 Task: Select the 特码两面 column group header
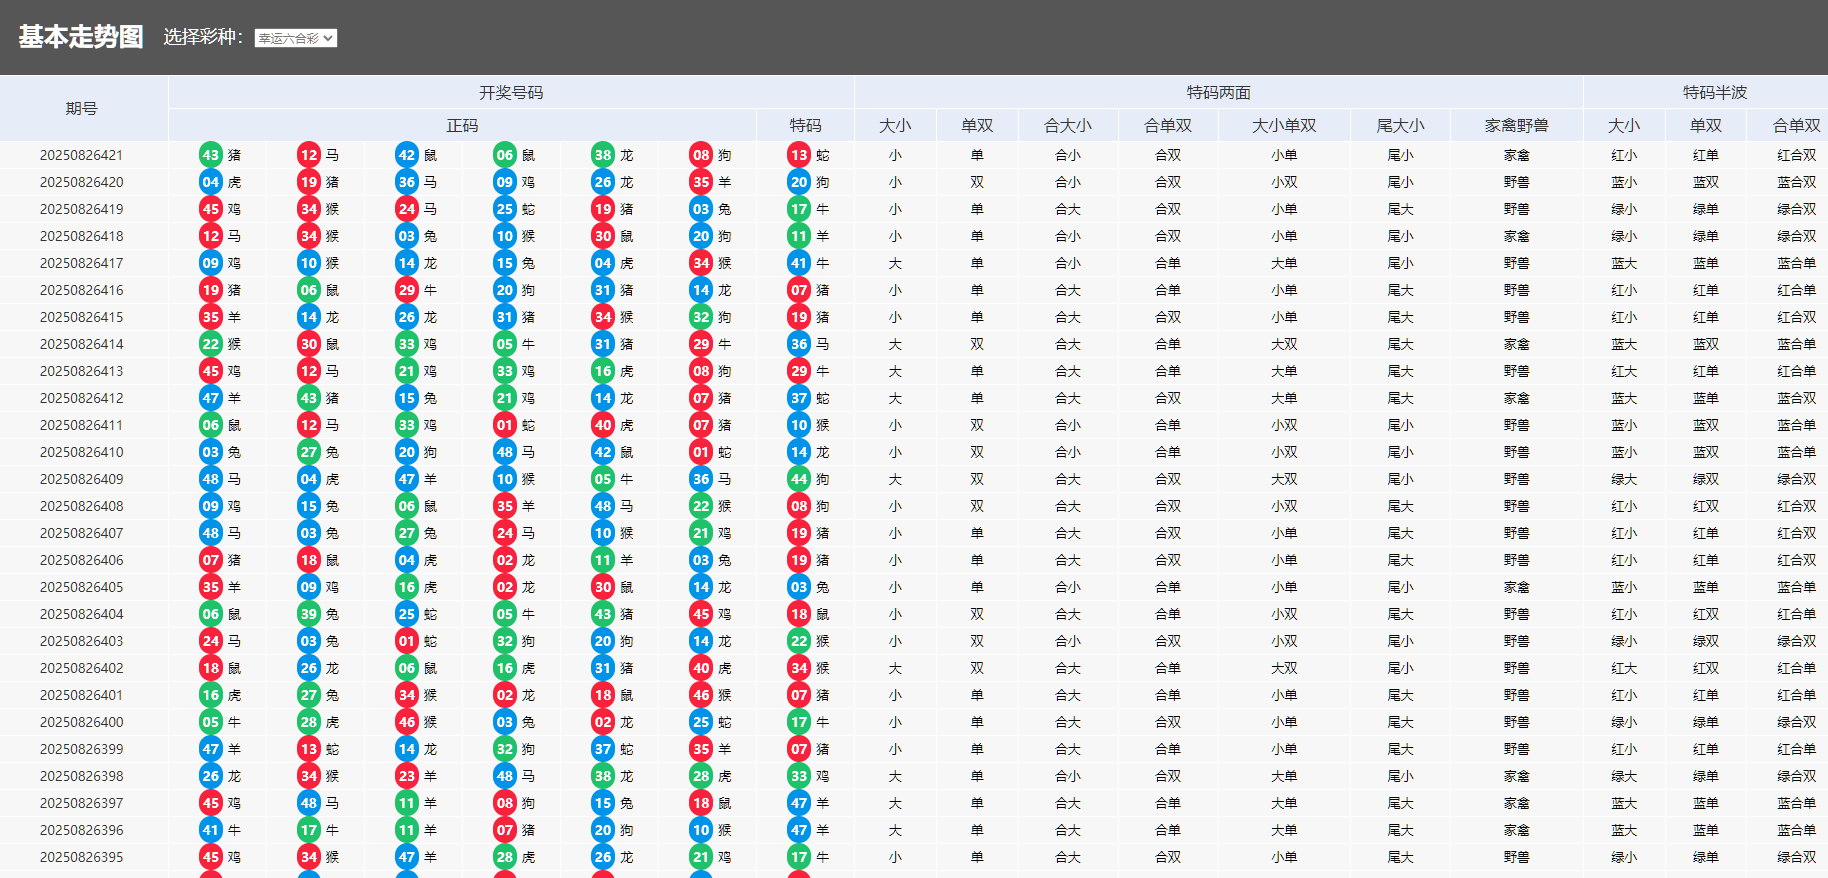point(1218,92)
